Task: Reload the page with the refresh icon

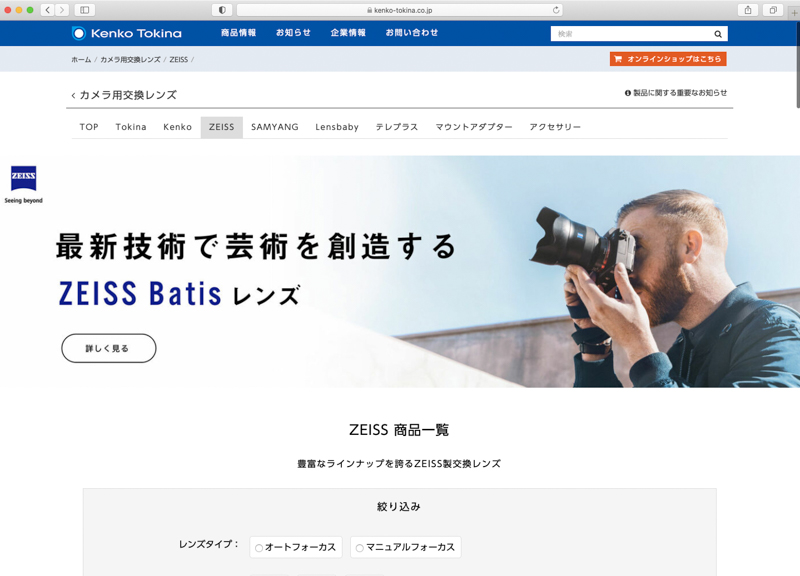Action: (556, 10)
